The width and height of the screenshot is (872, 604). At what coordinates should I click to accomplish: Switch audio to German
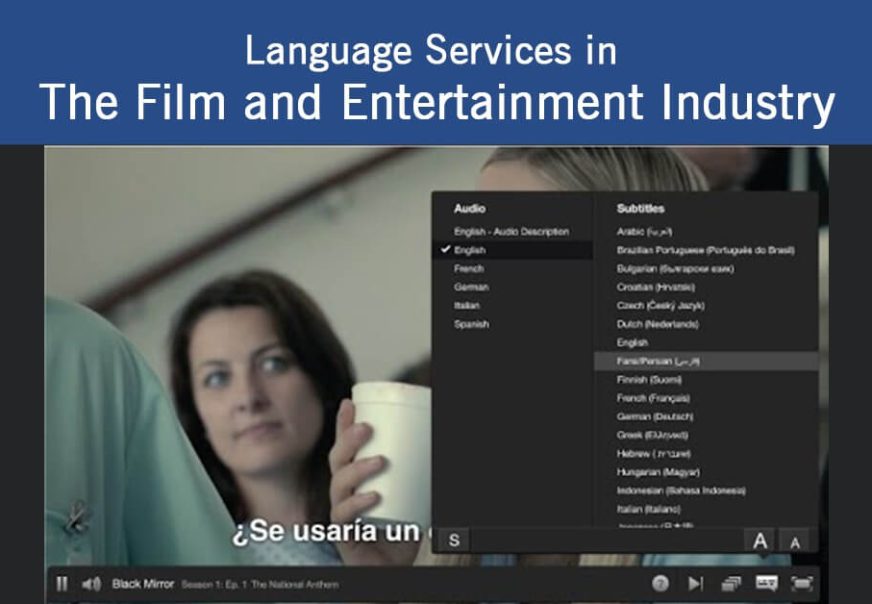471,287
